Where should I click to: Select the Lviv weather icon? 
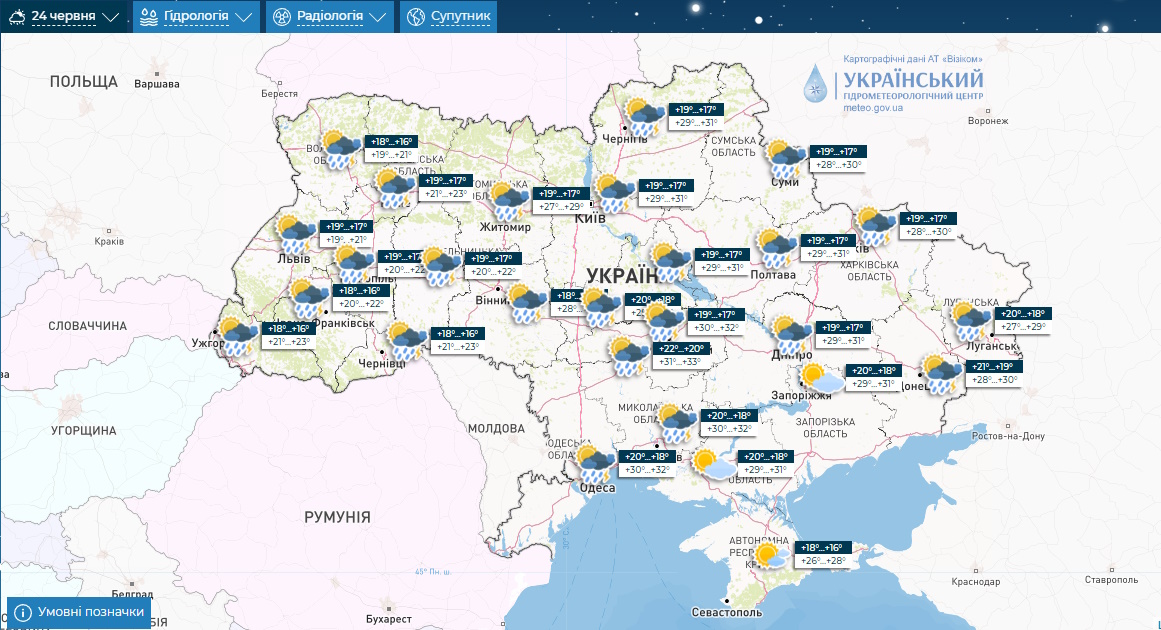297,234
